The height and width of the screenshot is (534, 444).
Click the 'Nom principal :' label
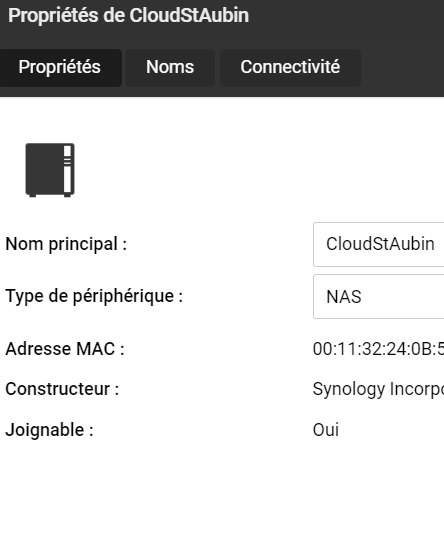(66, 244)
